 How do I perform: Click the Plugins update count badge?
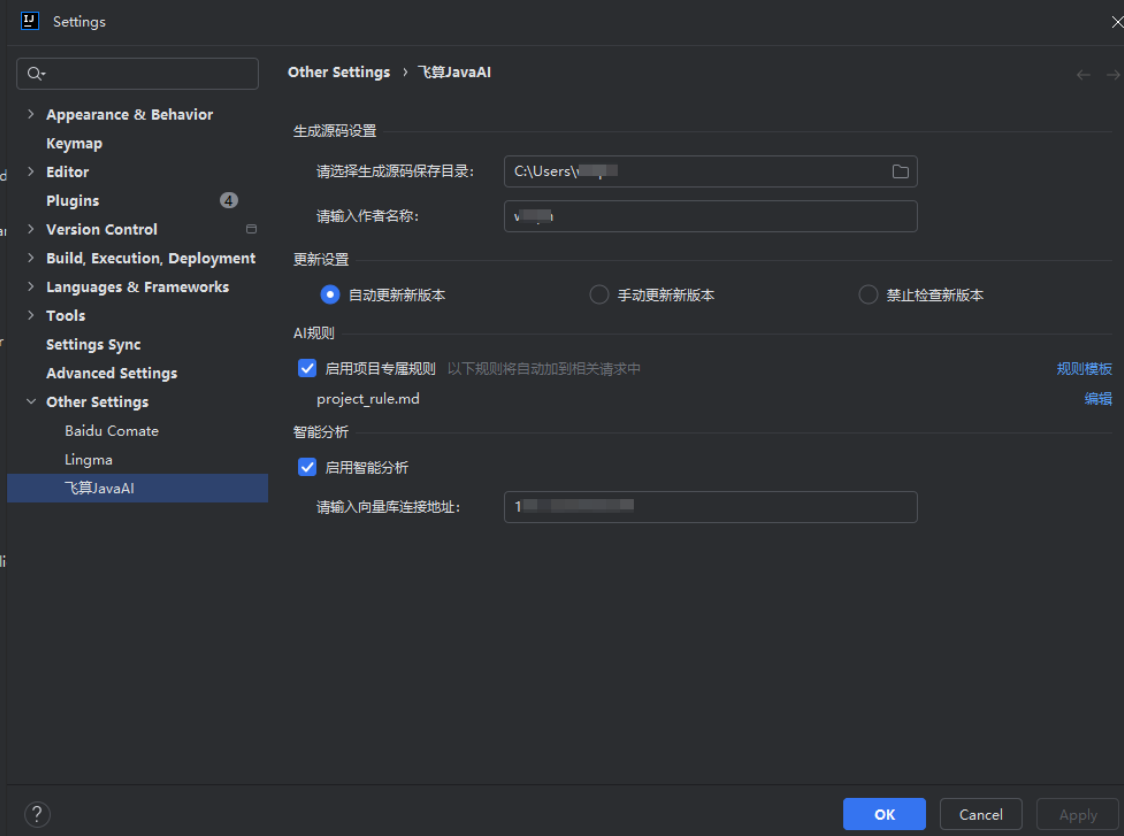click(229, 201)
